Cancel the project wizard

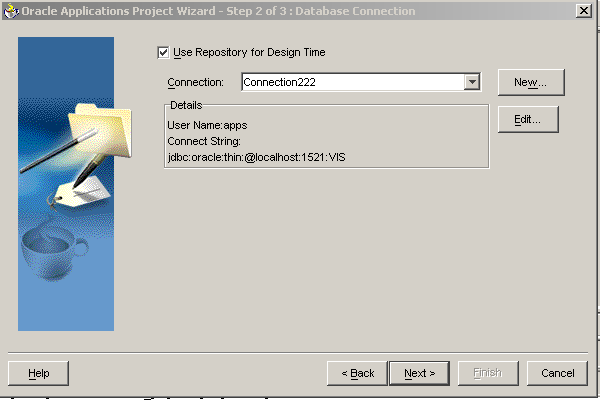[x=557, y=373]
